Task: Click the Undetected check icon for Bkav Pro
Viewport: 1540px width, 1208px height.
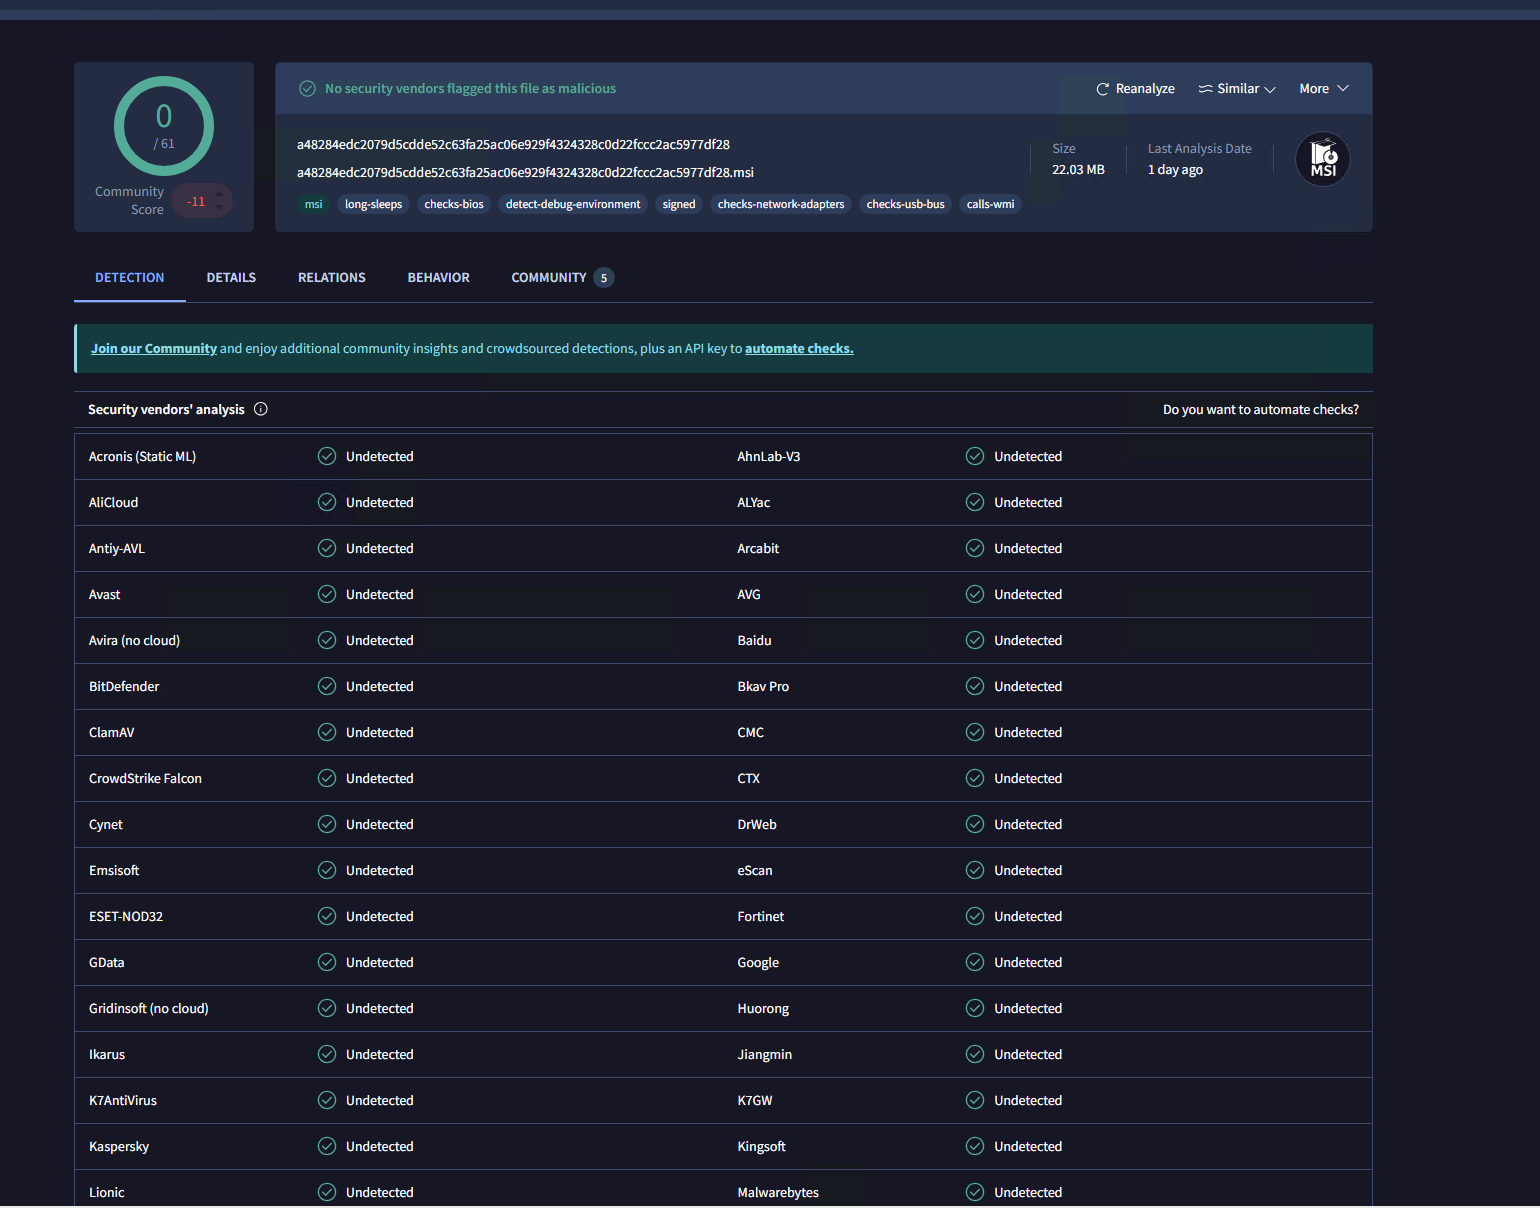Action: pos(975,686)
